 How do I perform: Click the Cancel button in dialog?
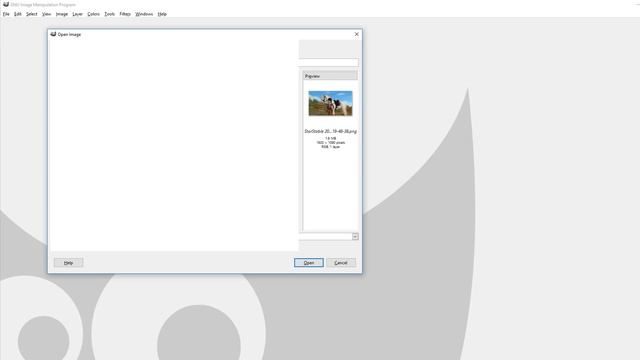[x=341, y=262]
